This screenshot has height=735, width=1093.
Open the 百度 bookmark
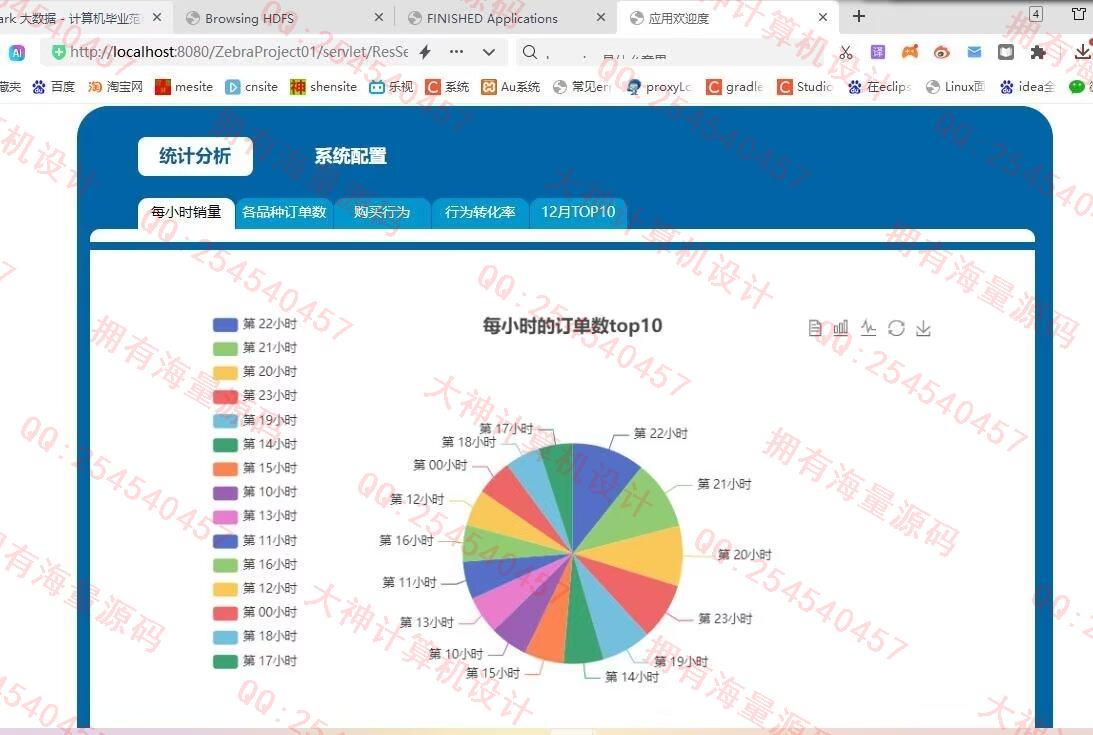54,86
